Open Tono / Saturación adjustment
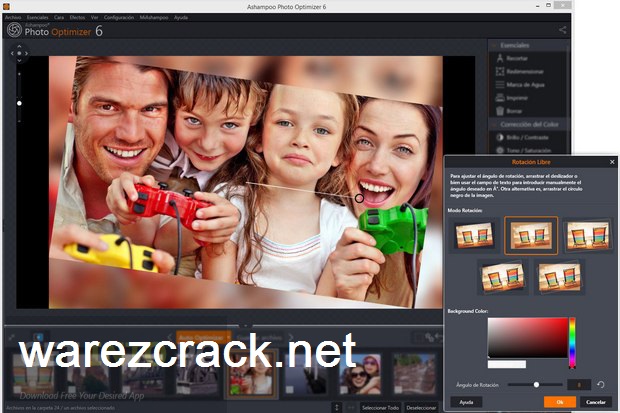 pos(524,150)
